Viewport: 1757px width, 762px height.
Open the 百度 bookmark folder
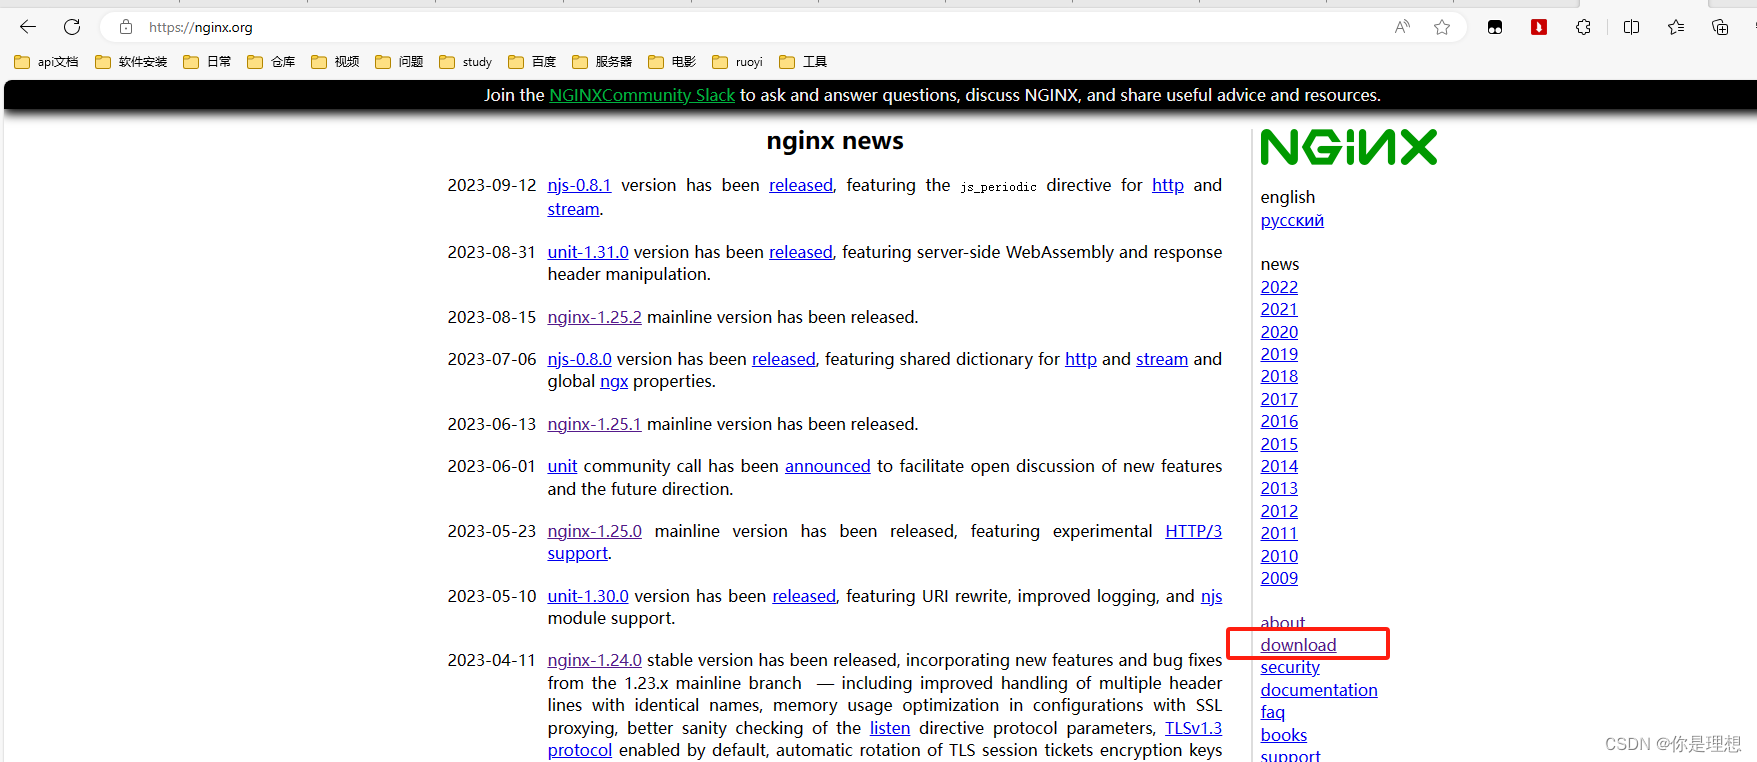pyautogui.click(x=532, y=62)
